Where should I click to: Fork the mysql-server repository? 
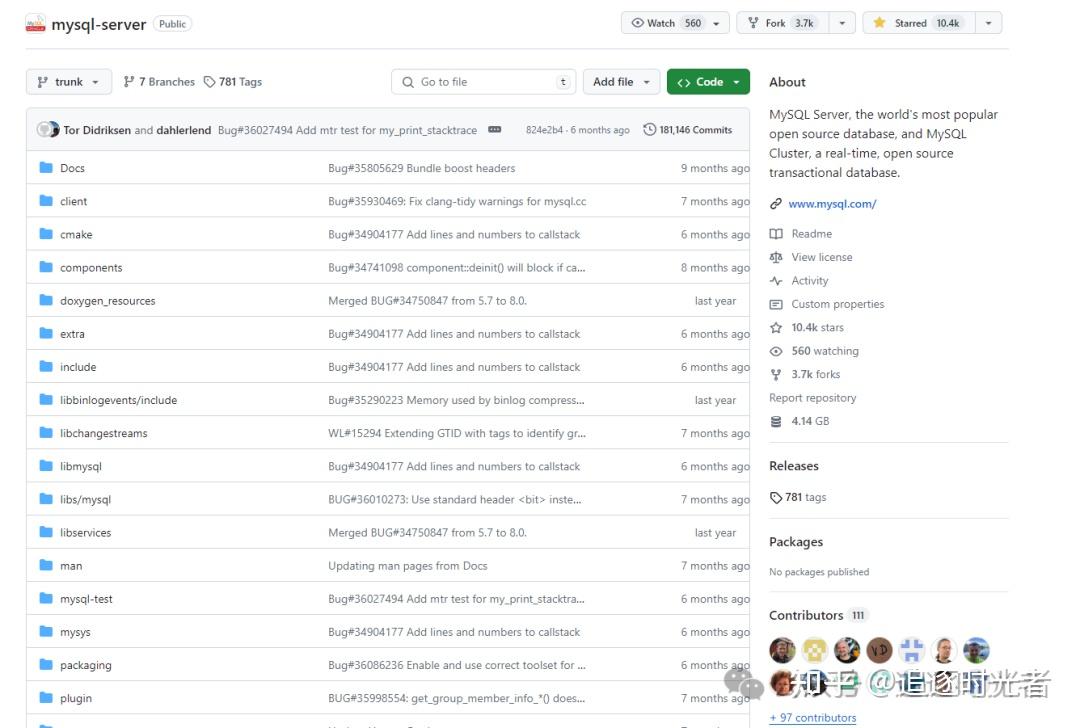click(x=783, y=23)
